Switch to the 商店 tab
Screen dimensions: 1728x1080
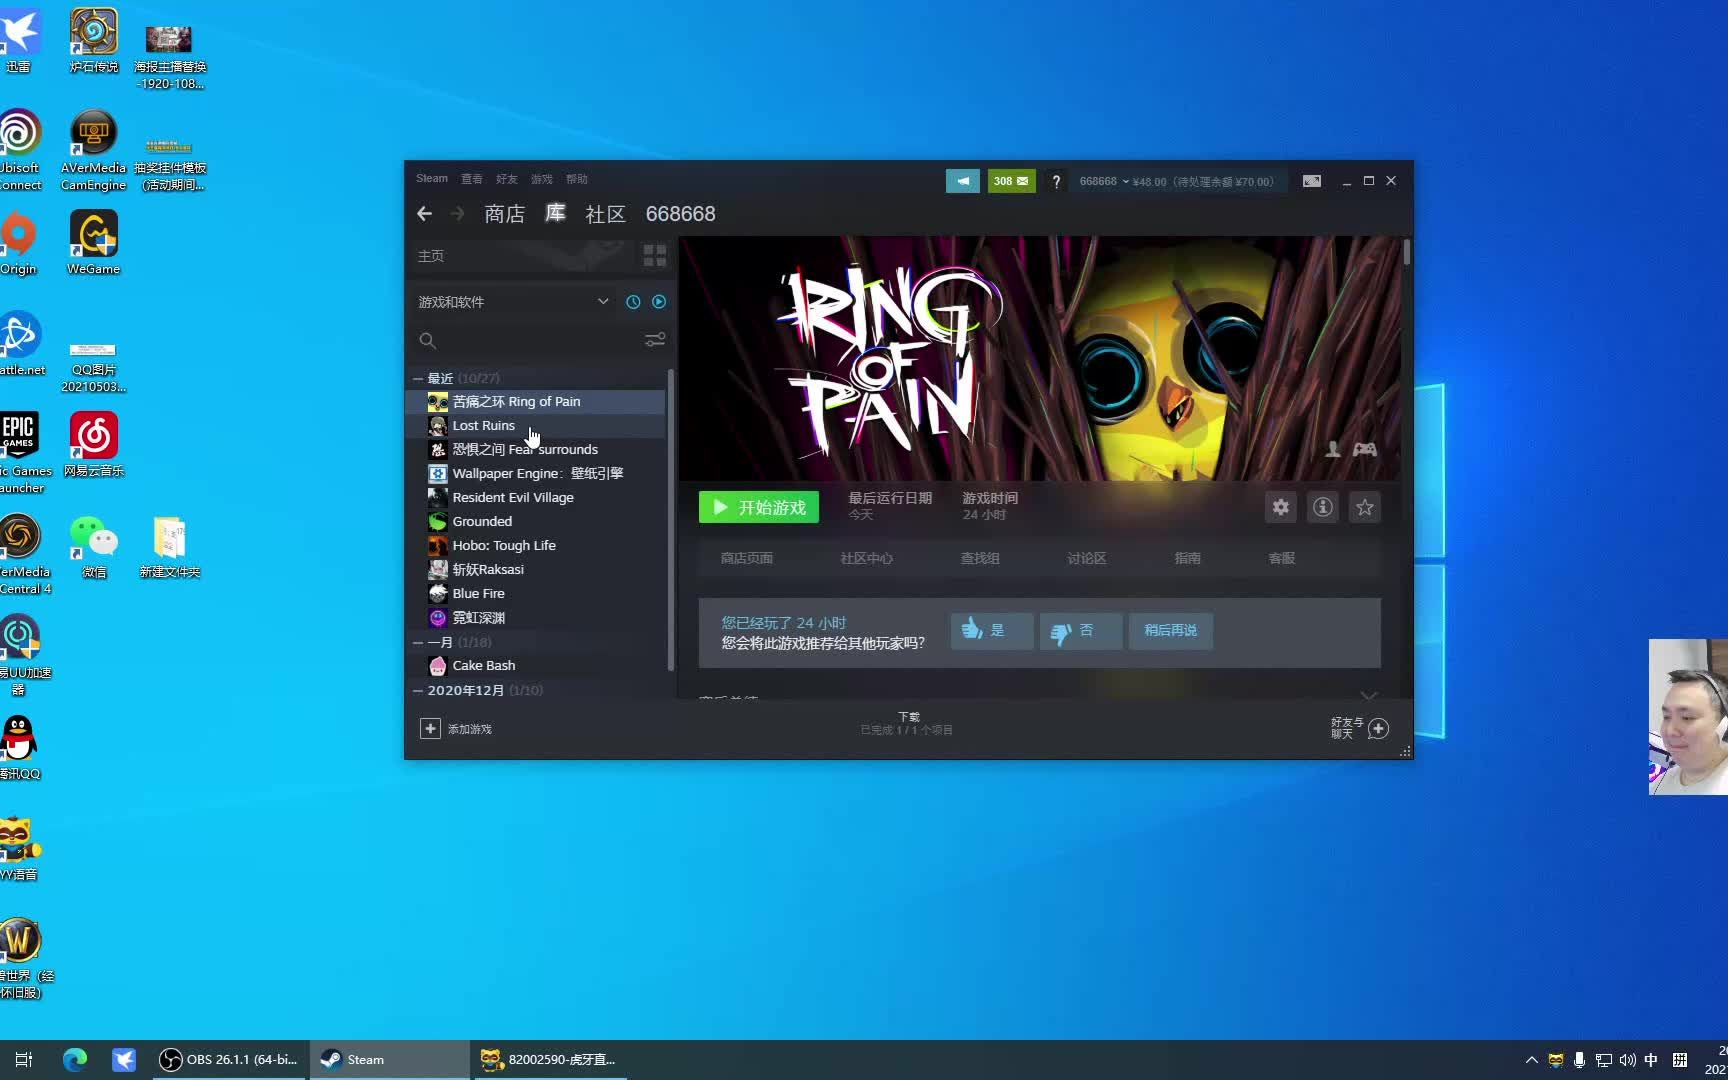coord(505,214)
